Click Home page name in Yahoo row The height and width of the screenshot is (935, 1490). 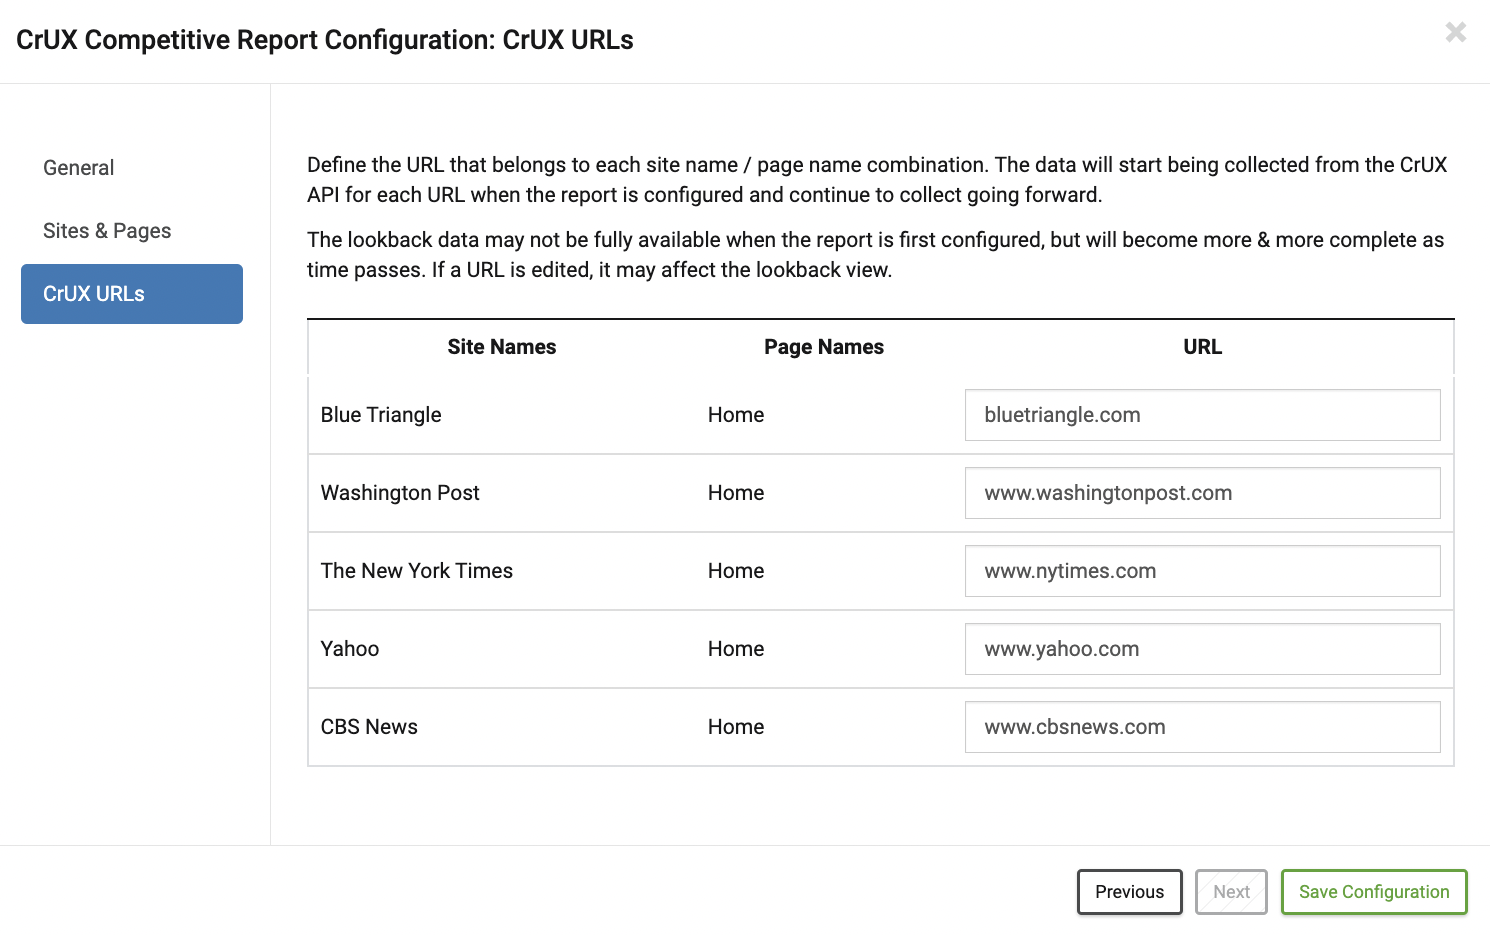(736, 649)
